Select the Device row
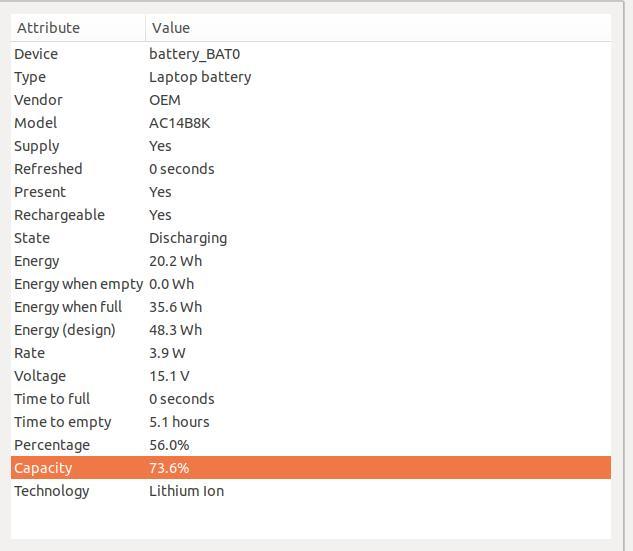633x551 pixels. [311, 54]
